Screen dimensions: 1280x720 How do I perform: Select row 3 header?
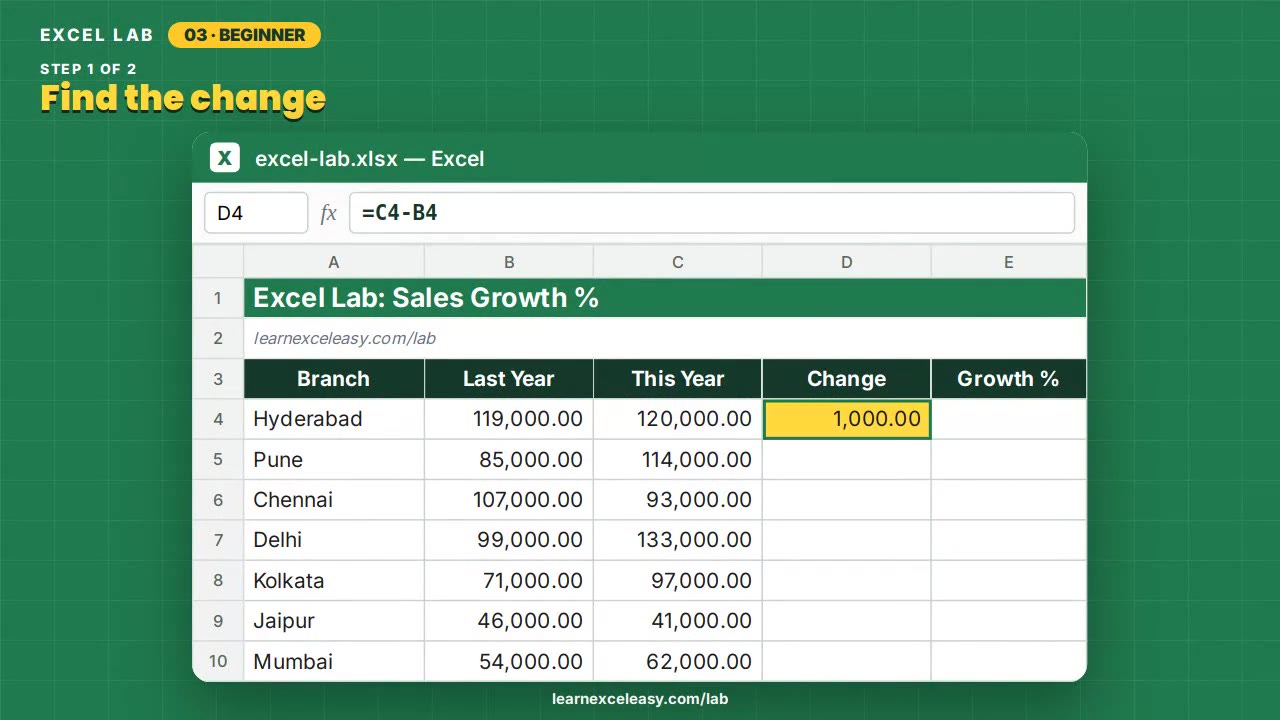[218, 379]
